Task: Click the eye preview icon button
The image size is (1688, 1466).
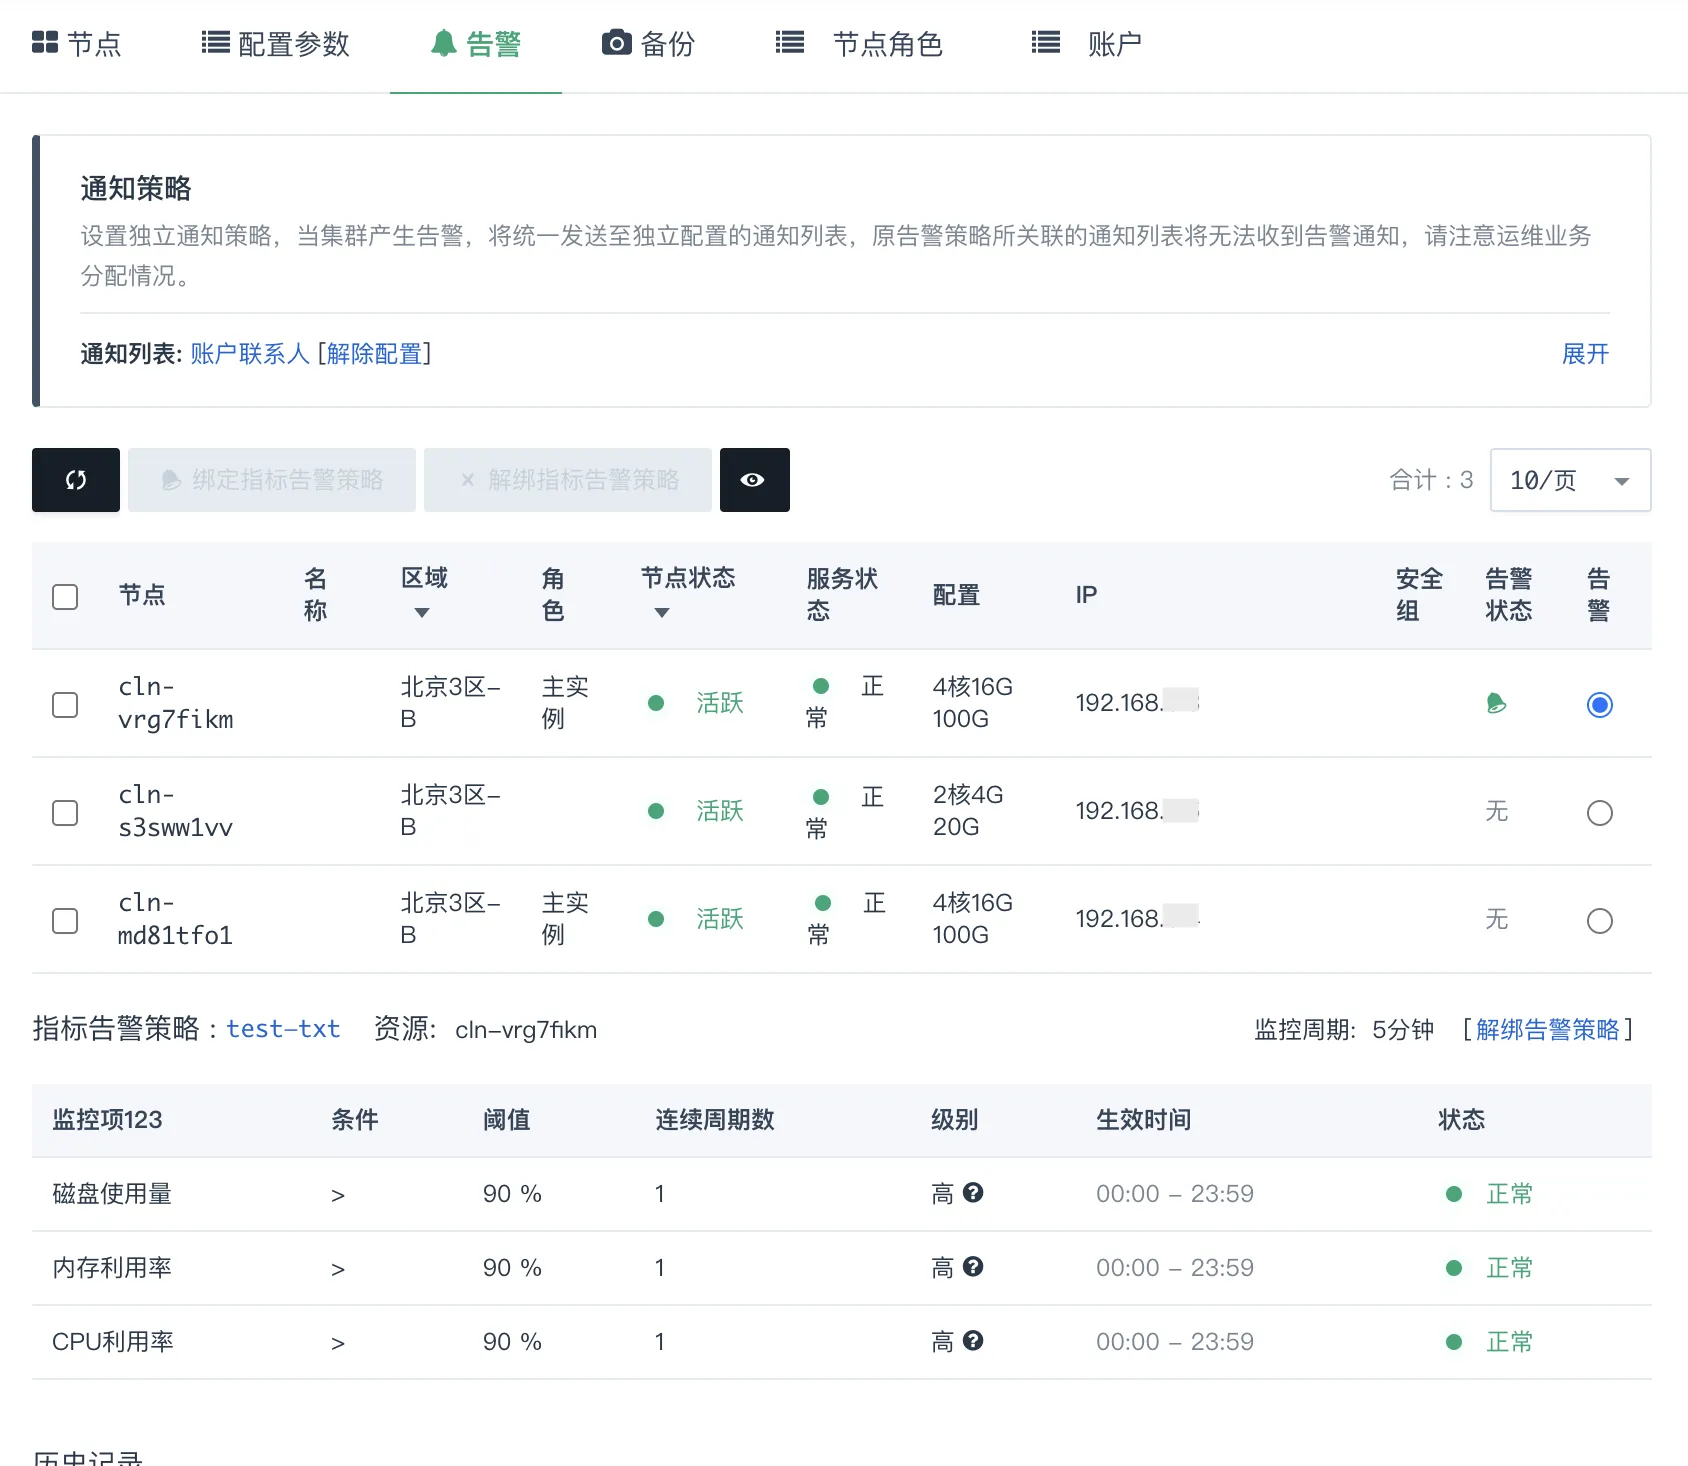Action: [753, 480]
